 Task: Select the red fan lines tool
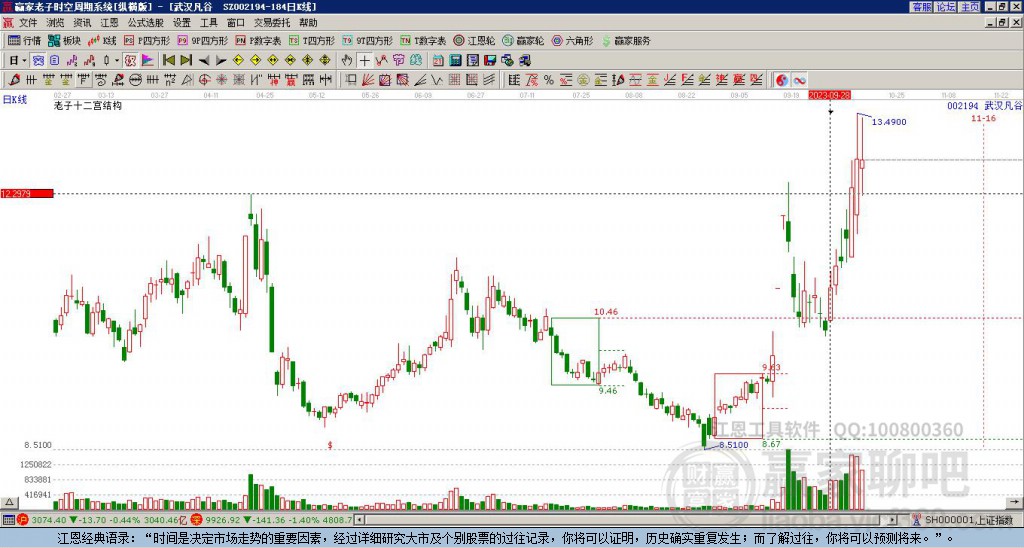point(368,80)
